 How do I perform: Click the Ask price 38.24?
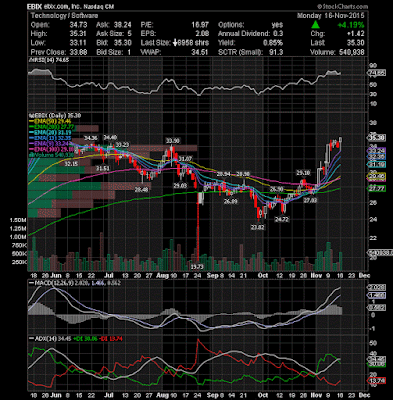coord(123,25)
